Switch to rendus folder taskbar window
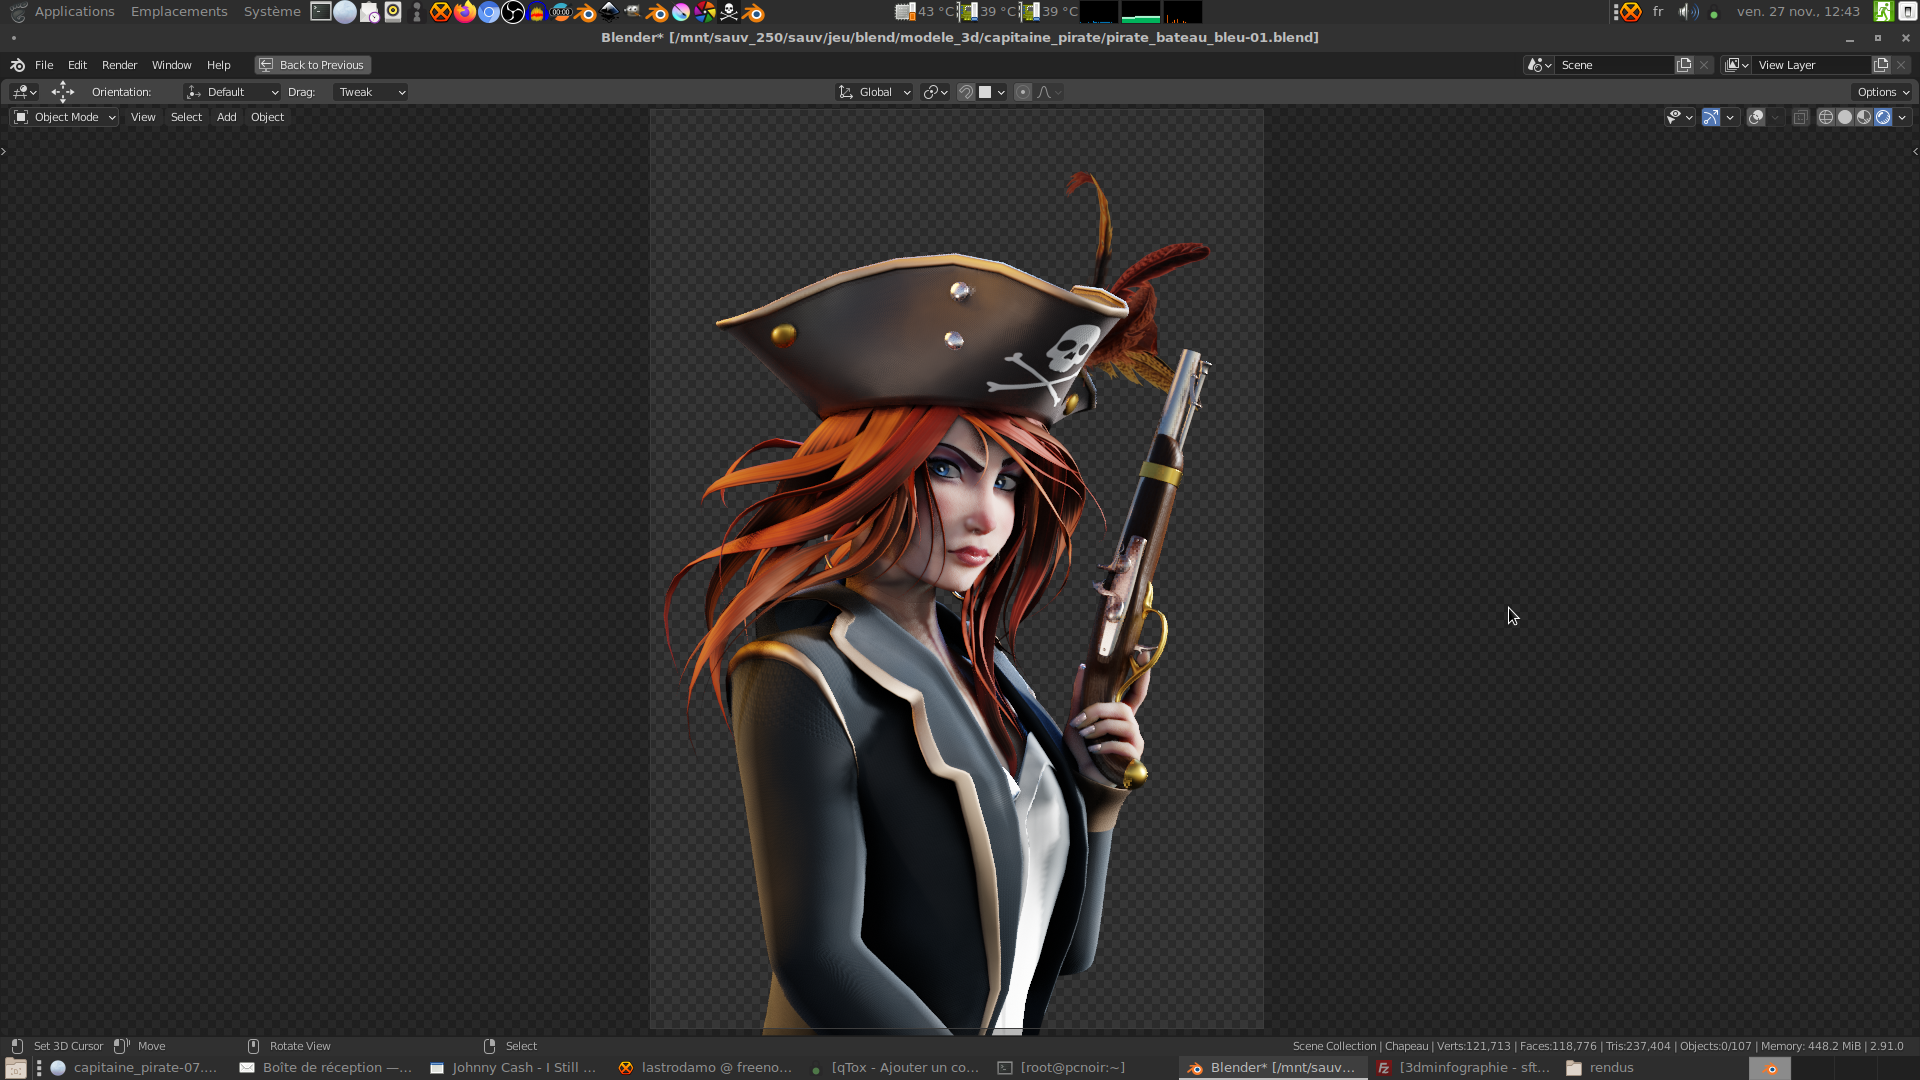 point(1600,1068)
